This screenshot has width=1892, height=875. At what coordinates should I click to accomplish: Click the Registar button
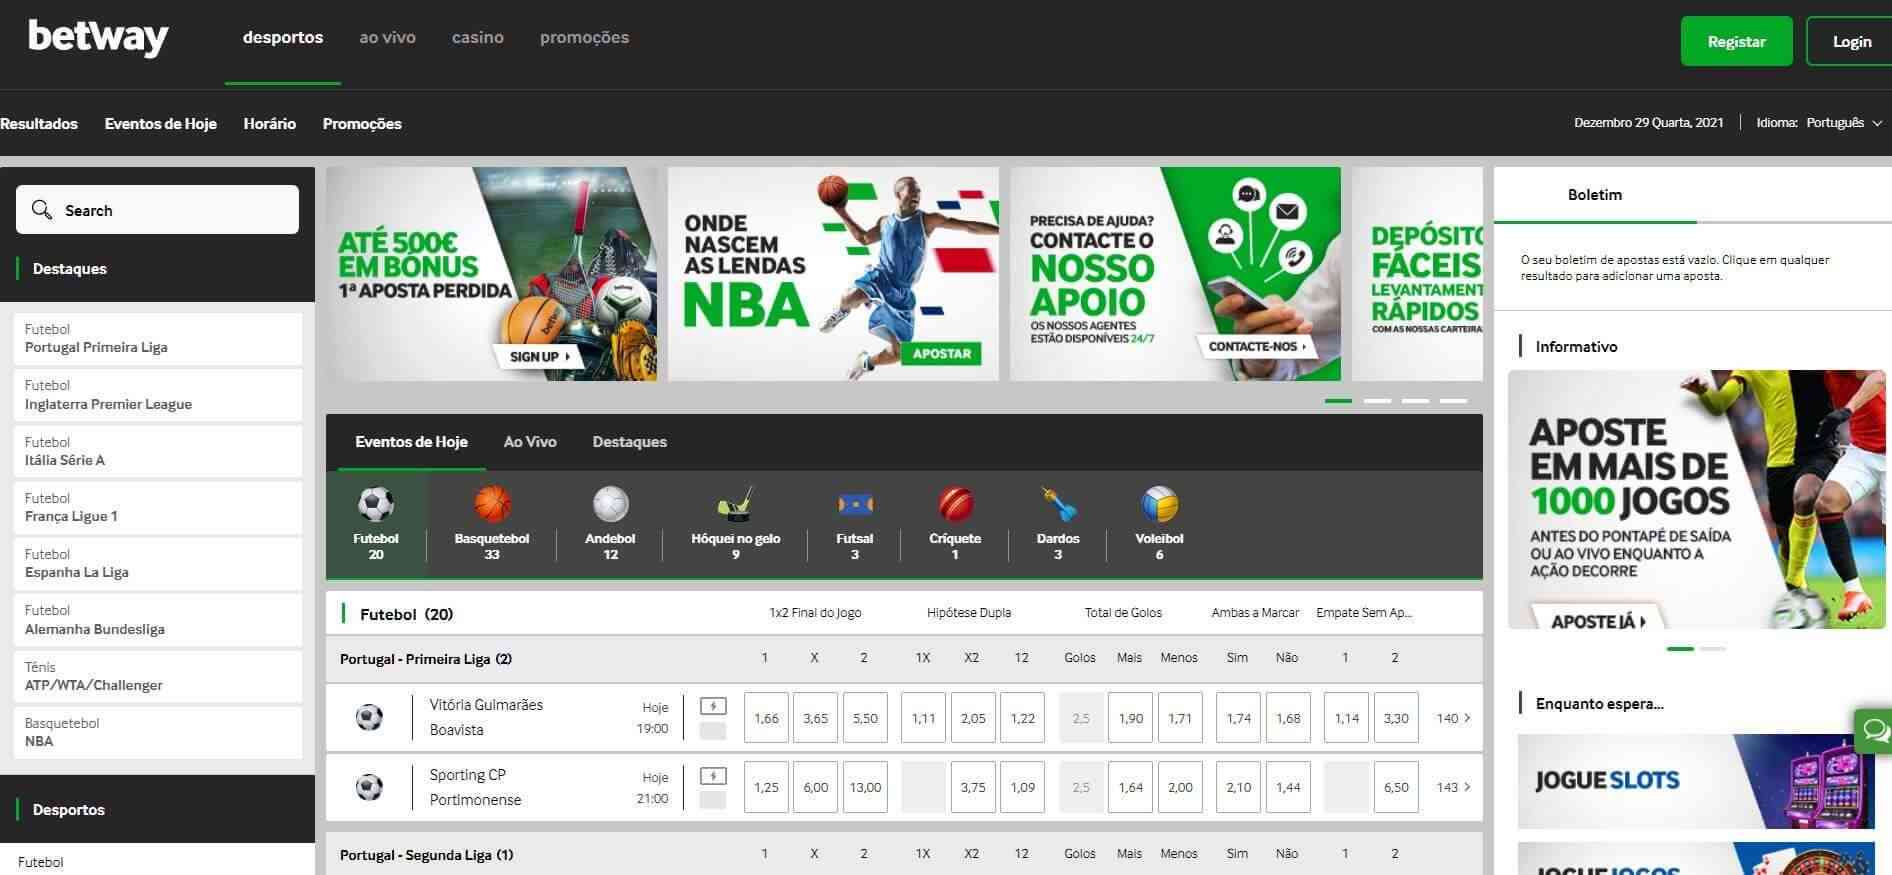(1736, 41)
